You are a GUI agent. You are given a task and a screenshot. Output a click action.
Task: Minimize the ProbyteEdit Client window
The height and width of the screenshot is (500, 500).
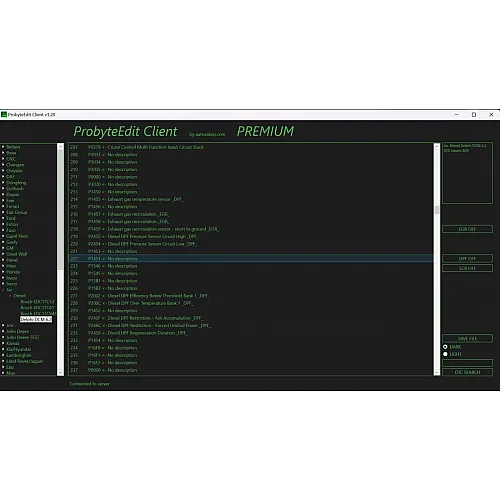[457, 114]
